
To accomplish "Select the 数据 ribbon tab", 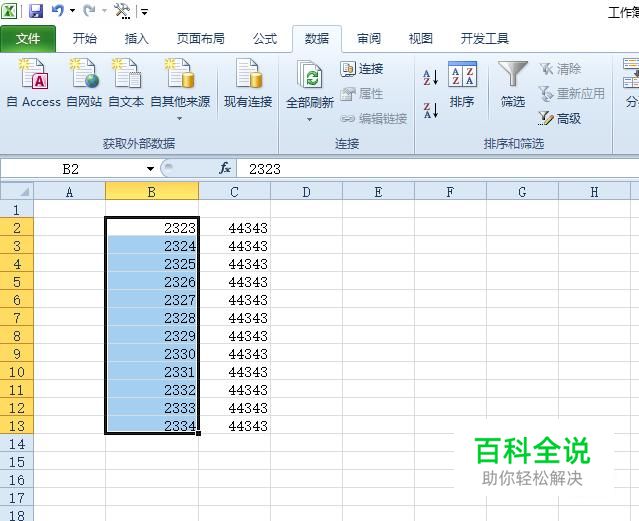I will point(317,39).
